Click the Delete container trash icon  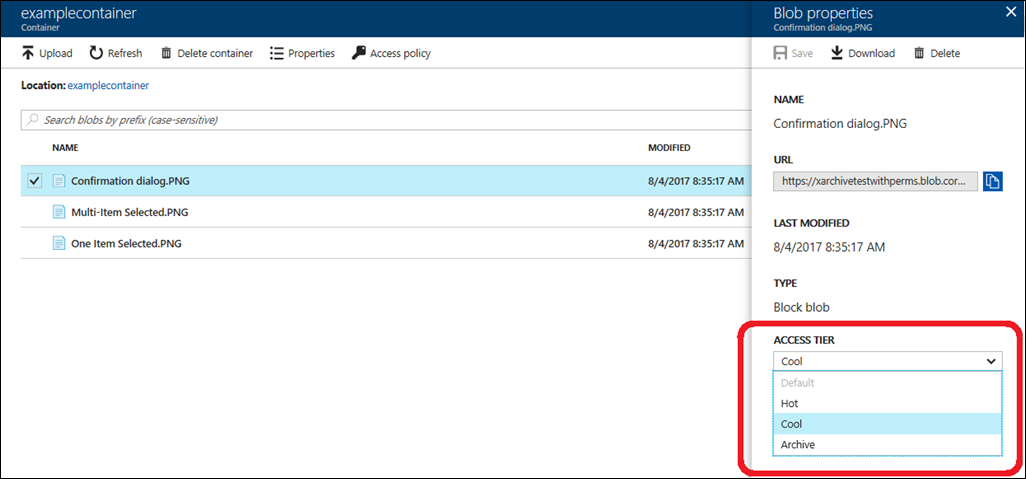click(166, 53)
